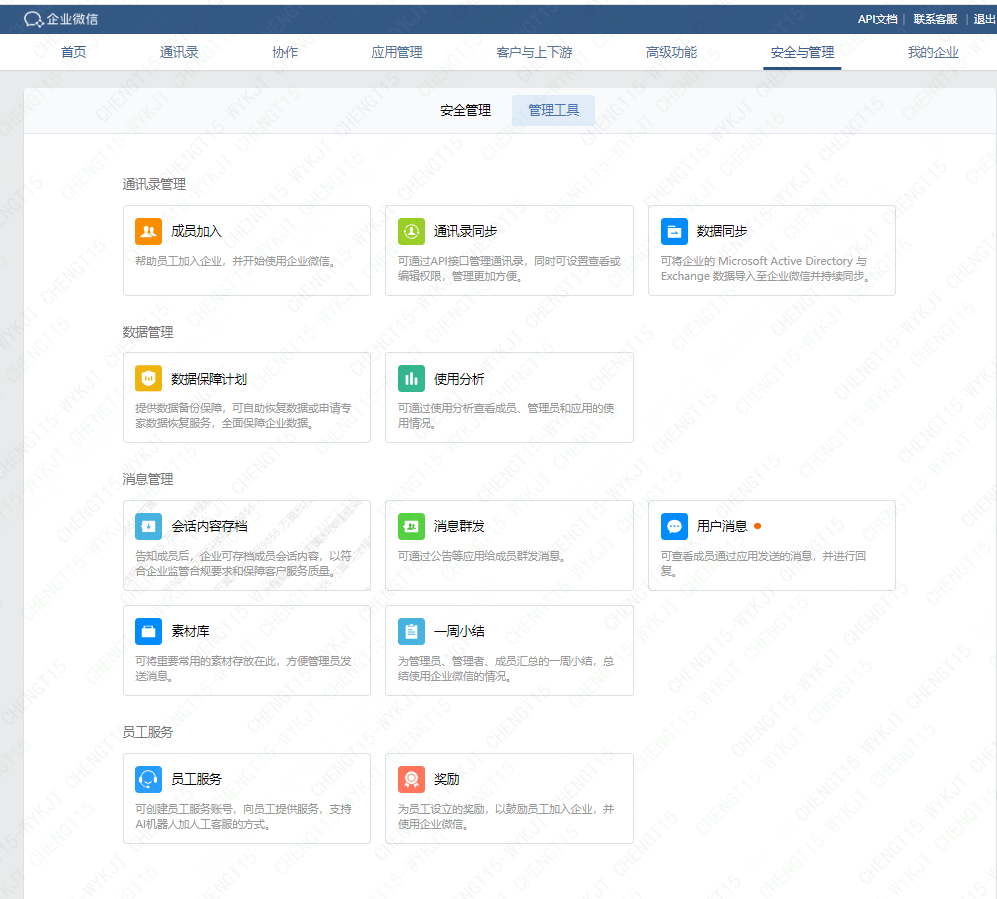Open the 一周小结 card title
This screenshot has height=899, width=997.
459,631
